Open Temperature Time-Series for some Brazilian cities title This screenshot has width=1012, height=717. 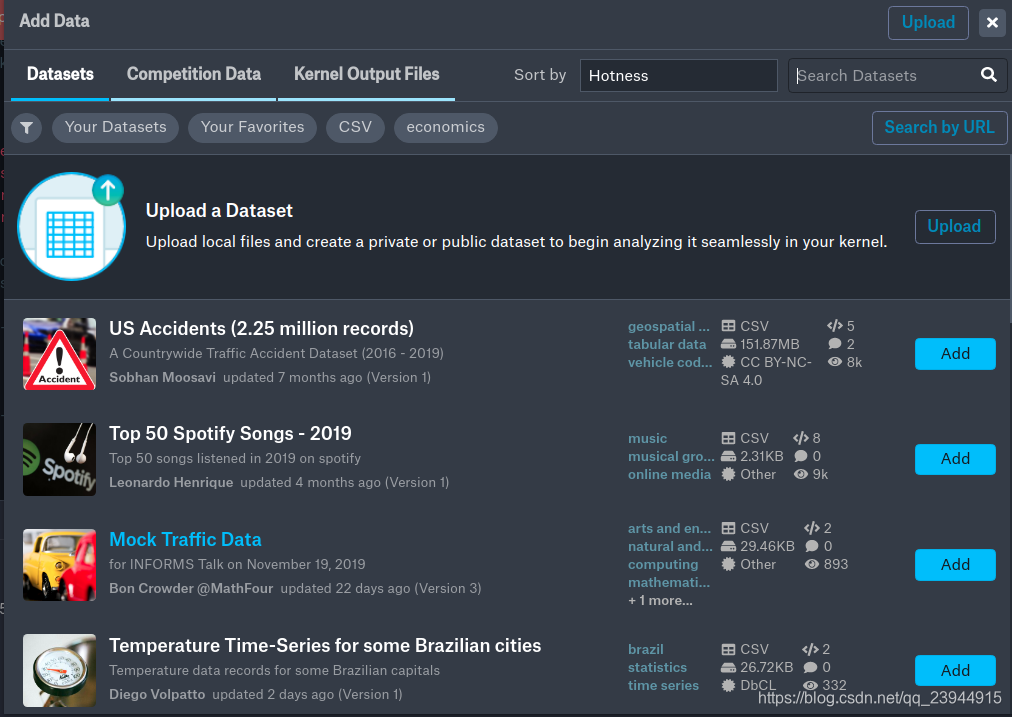coord(325,645)
